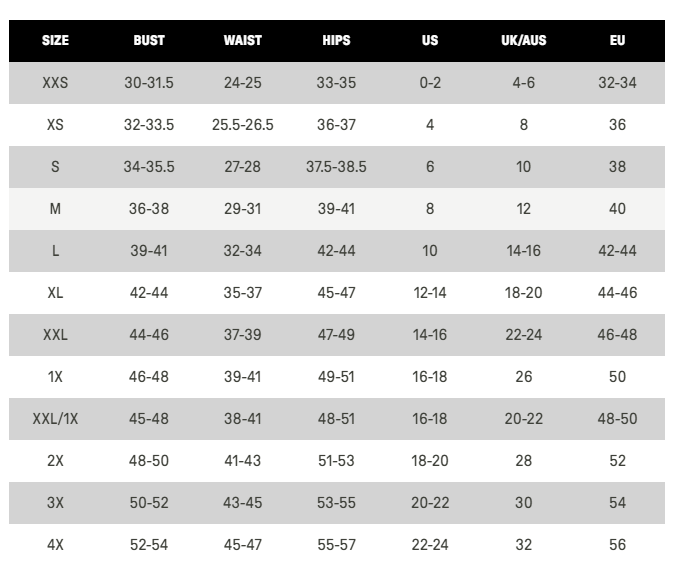Click bust value 36-38 in M row

coord(149,209)
